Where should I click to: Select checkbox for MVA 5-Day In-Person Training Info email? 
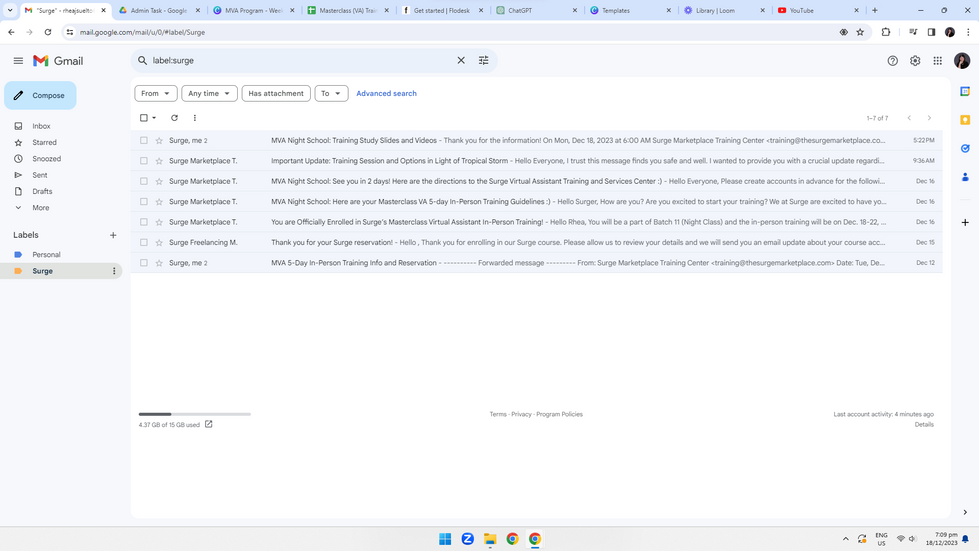pos(144,263)
